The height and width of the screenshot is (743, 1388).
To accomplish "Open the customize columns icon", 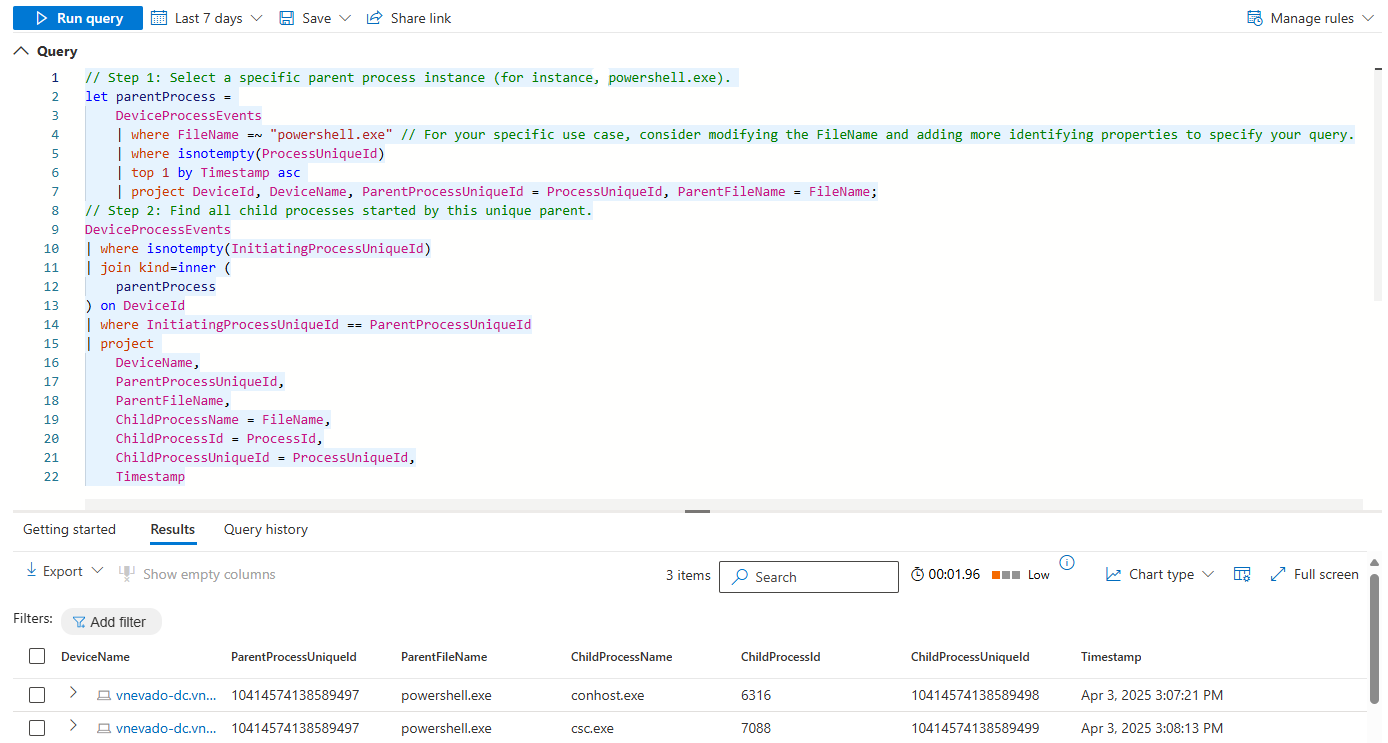I will pos(1242,574).
